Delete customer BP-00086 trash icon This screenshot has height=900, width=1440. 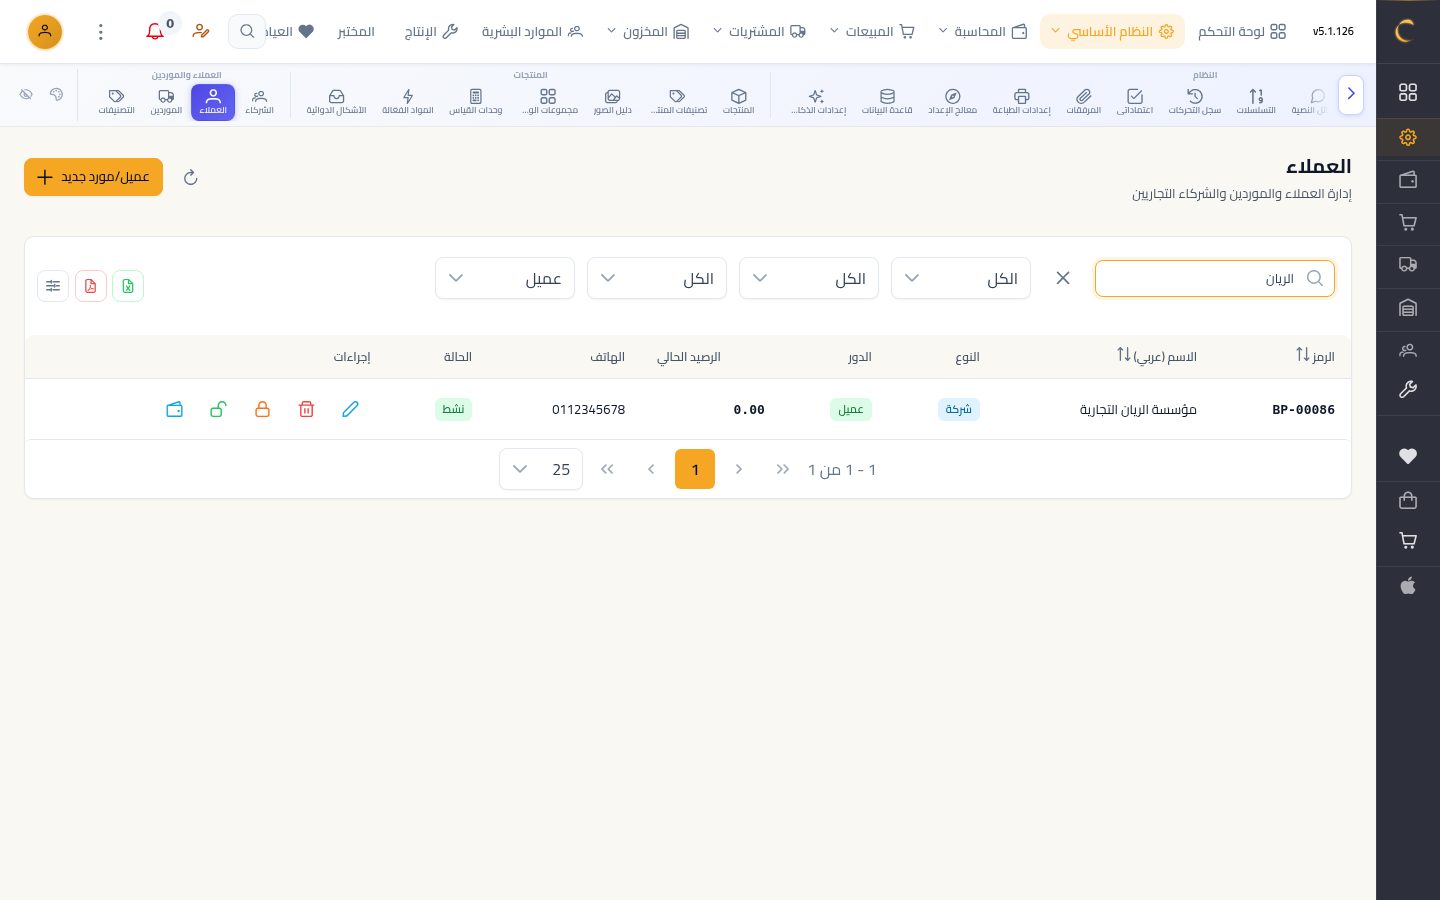point(306,409)
